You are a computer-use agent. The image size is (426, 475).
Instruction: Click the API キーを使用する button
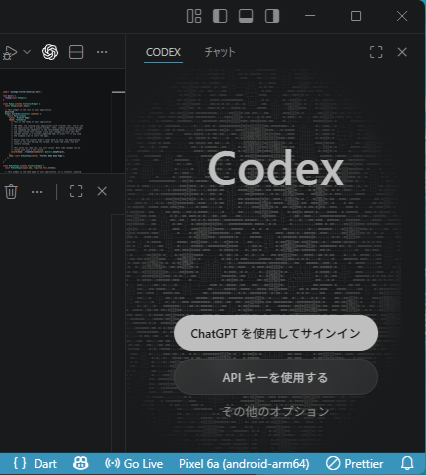pyautogui.click(x=276, y=377)
